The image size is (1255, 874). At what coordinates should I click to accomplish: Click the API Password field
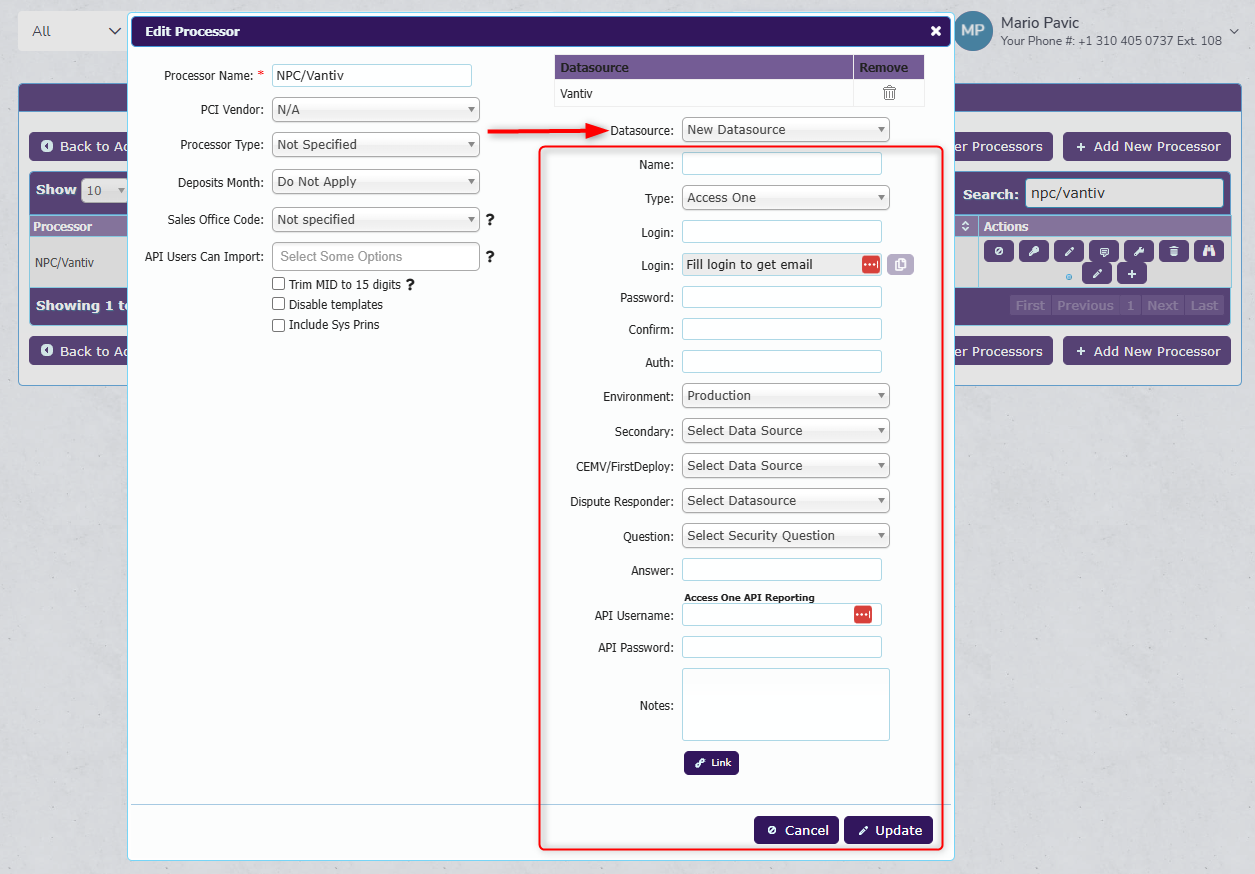pos(782,647)
